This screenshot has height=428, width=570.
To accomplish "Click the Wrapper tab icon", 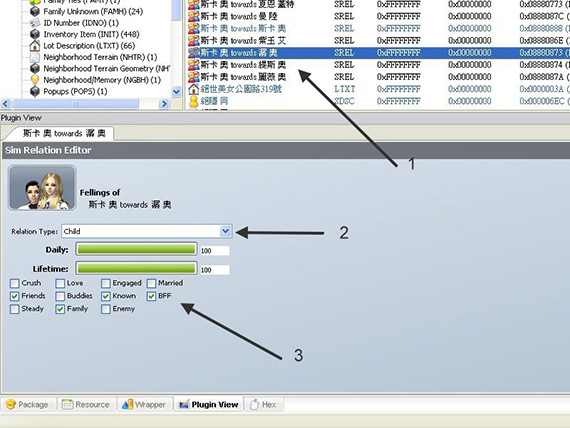I will pos(127,404).
